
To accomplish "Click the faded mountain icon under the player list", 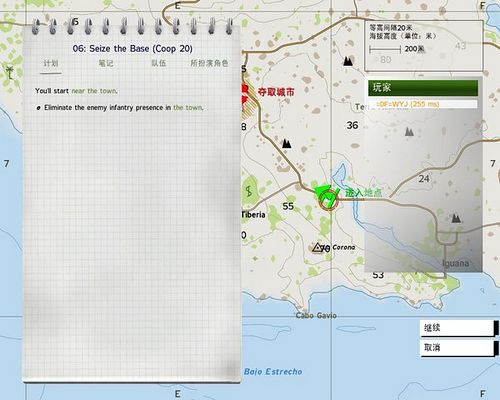I will pyautogui.click(x=409, y=132).
